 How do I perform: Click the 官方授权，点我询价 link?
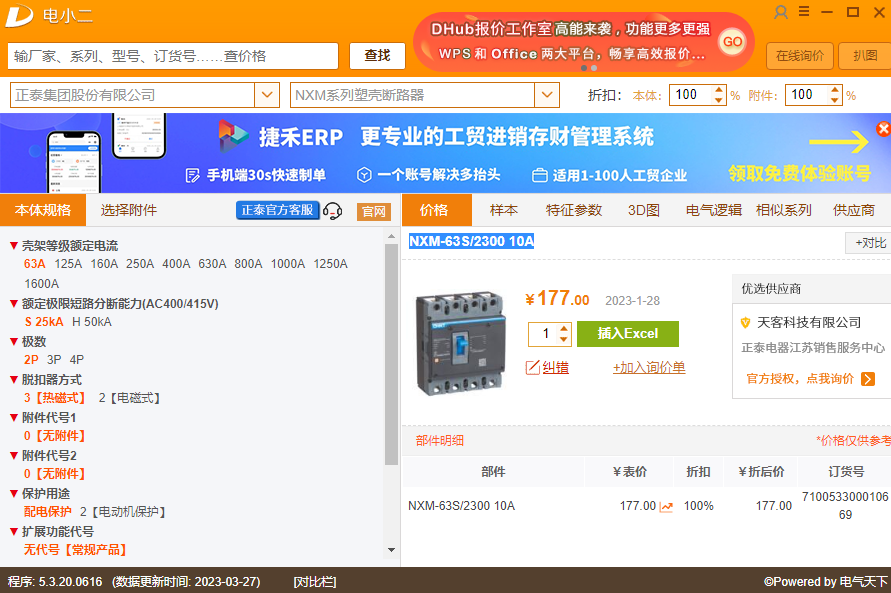point(800,379)
